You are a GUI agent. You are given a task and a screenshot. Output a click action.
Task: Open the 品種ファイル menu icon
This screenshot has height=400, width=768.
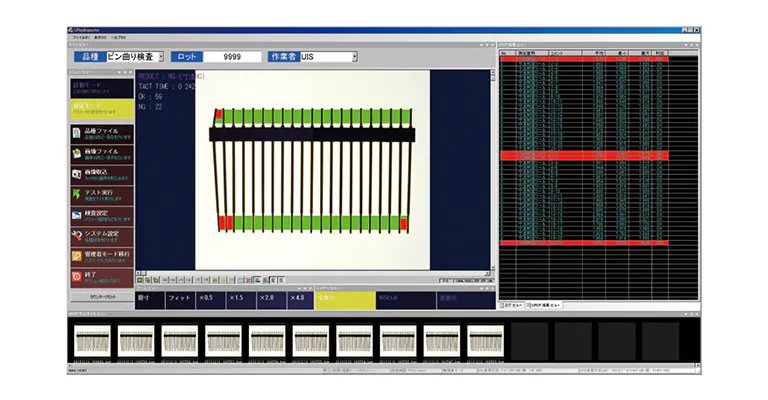tap(78, 133)
